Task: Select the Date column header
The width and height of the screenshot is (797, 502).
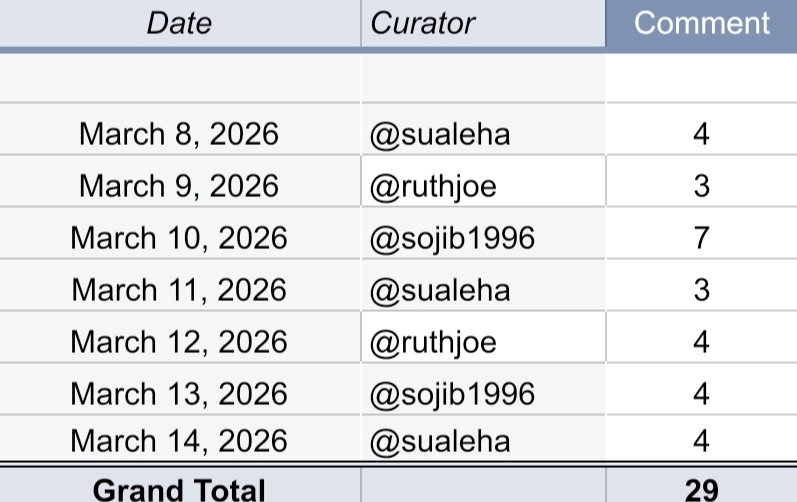Action: (x=179, y=23)
